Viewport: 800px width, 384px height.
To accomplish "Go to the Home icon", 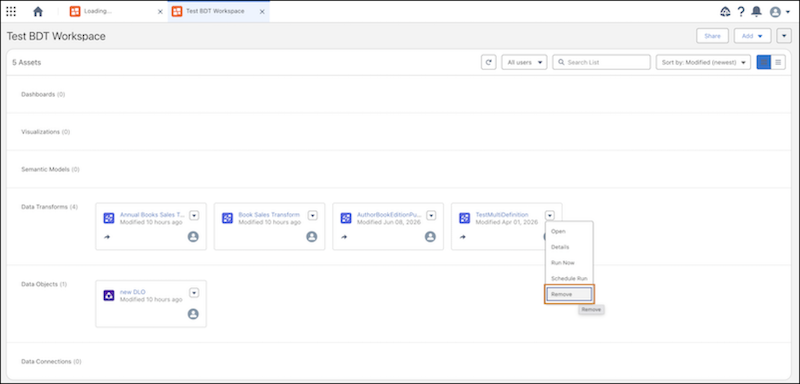I will 38,11.
